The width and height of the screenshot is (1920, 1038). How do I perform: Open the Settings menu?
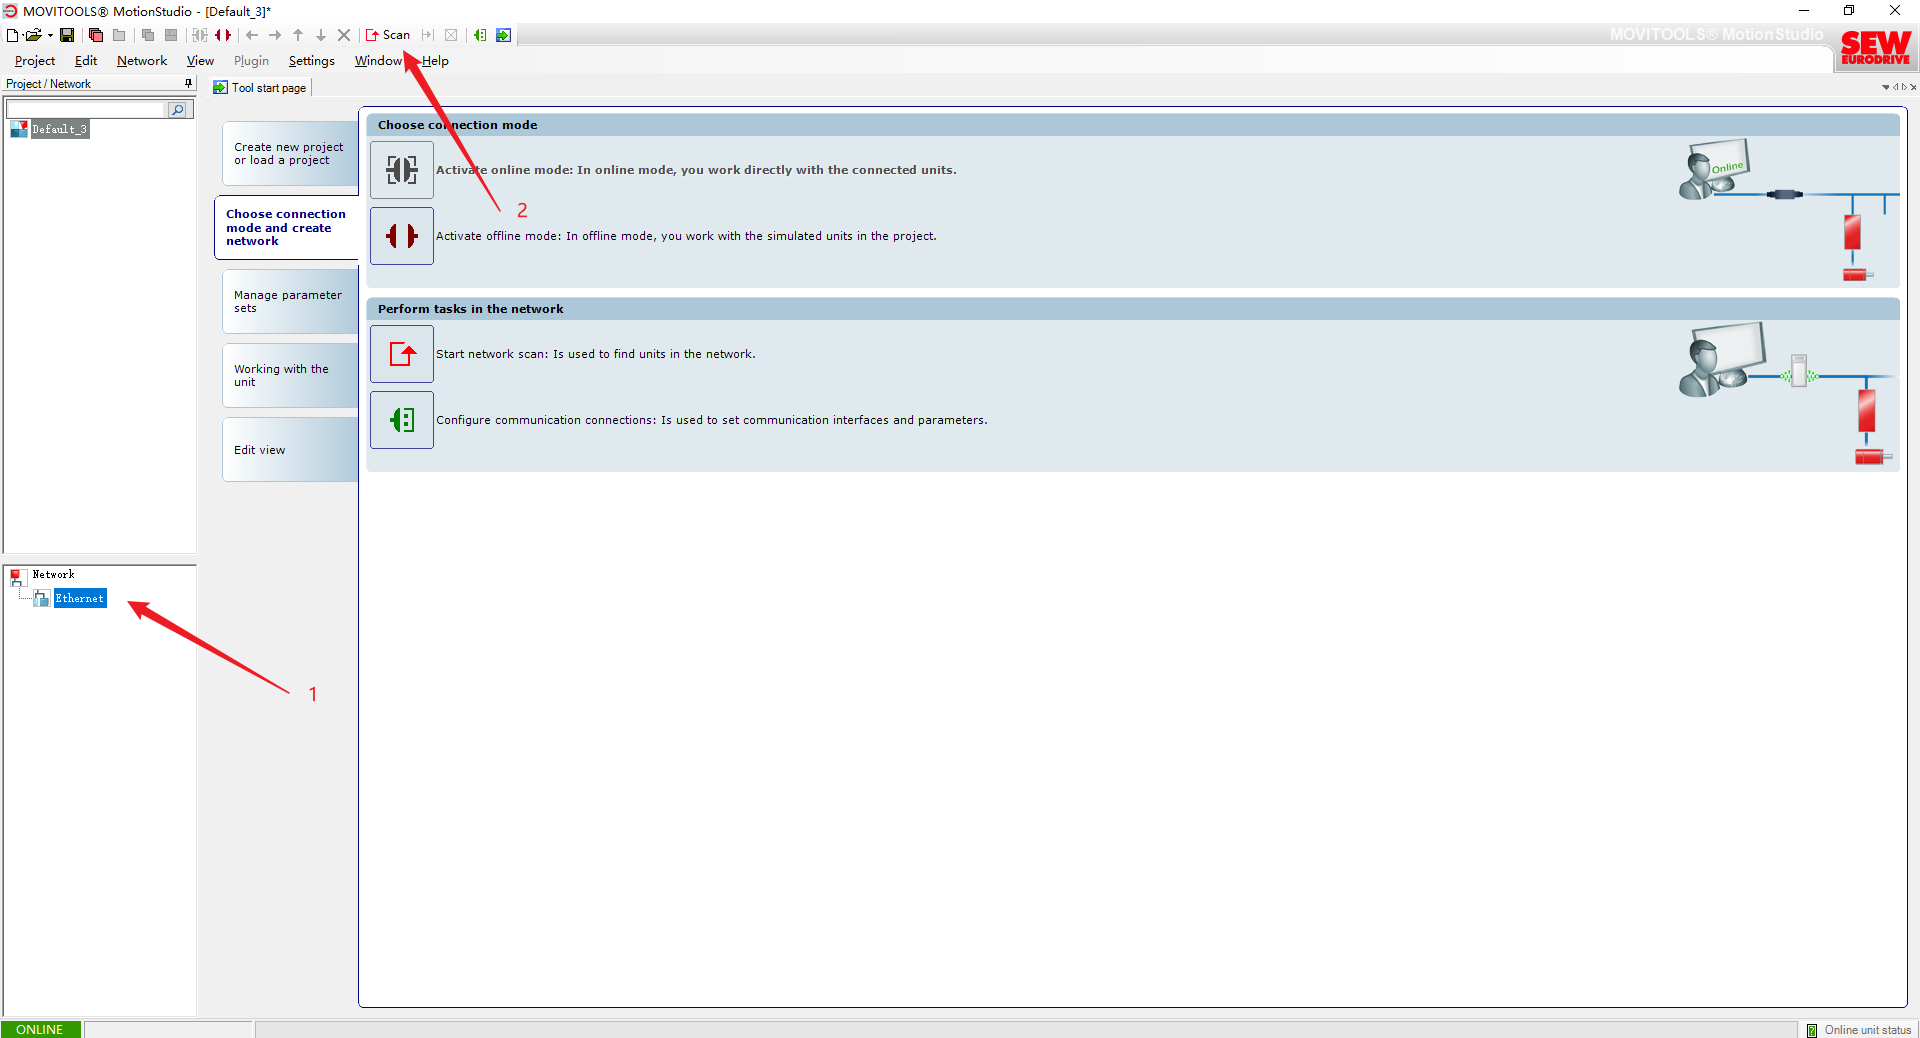click(x=311, y=61)
